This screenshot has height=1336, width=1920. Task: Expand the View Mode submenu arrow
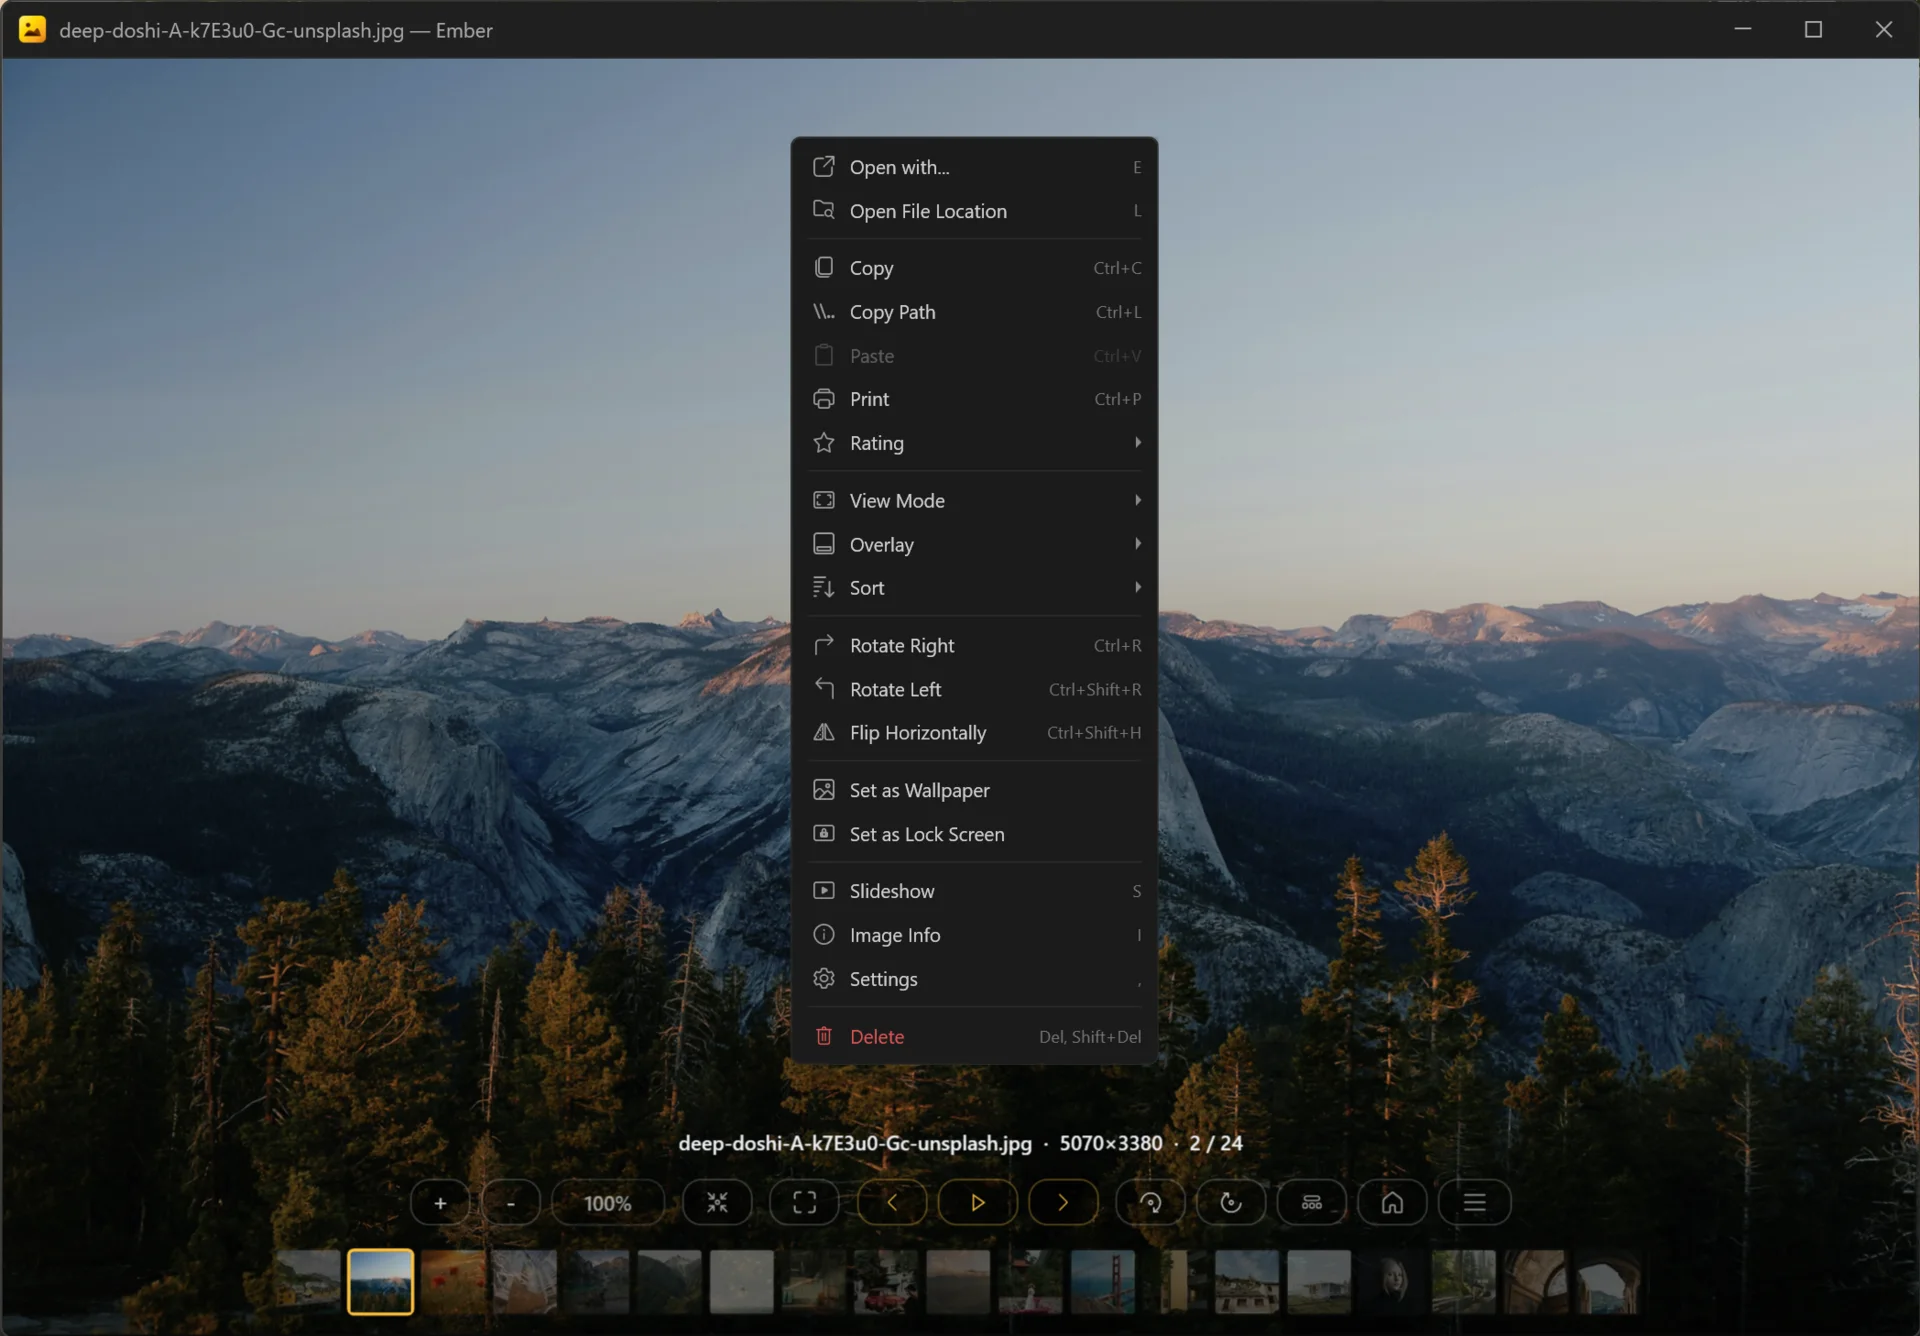[1138, 500]
